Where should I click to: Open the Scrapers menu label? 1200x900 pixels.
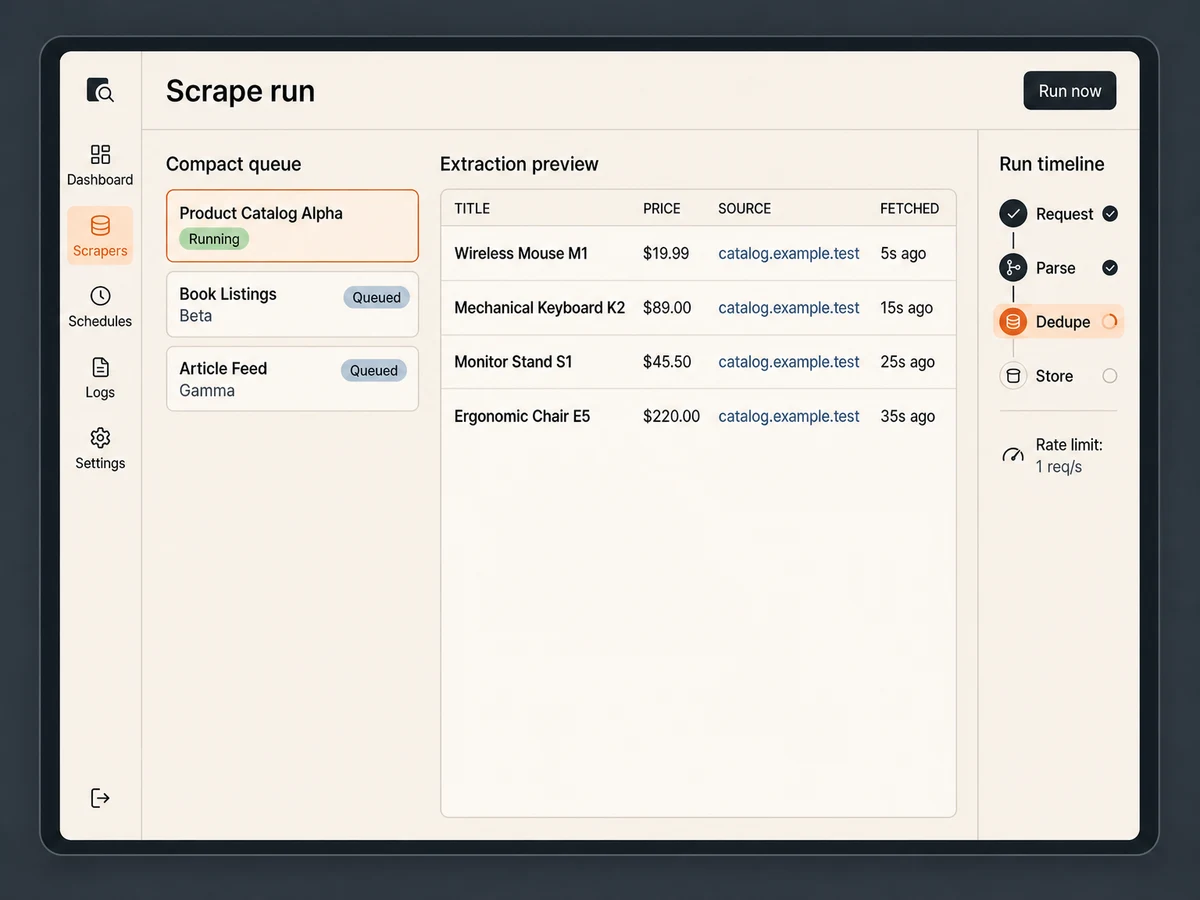point(100,251)
